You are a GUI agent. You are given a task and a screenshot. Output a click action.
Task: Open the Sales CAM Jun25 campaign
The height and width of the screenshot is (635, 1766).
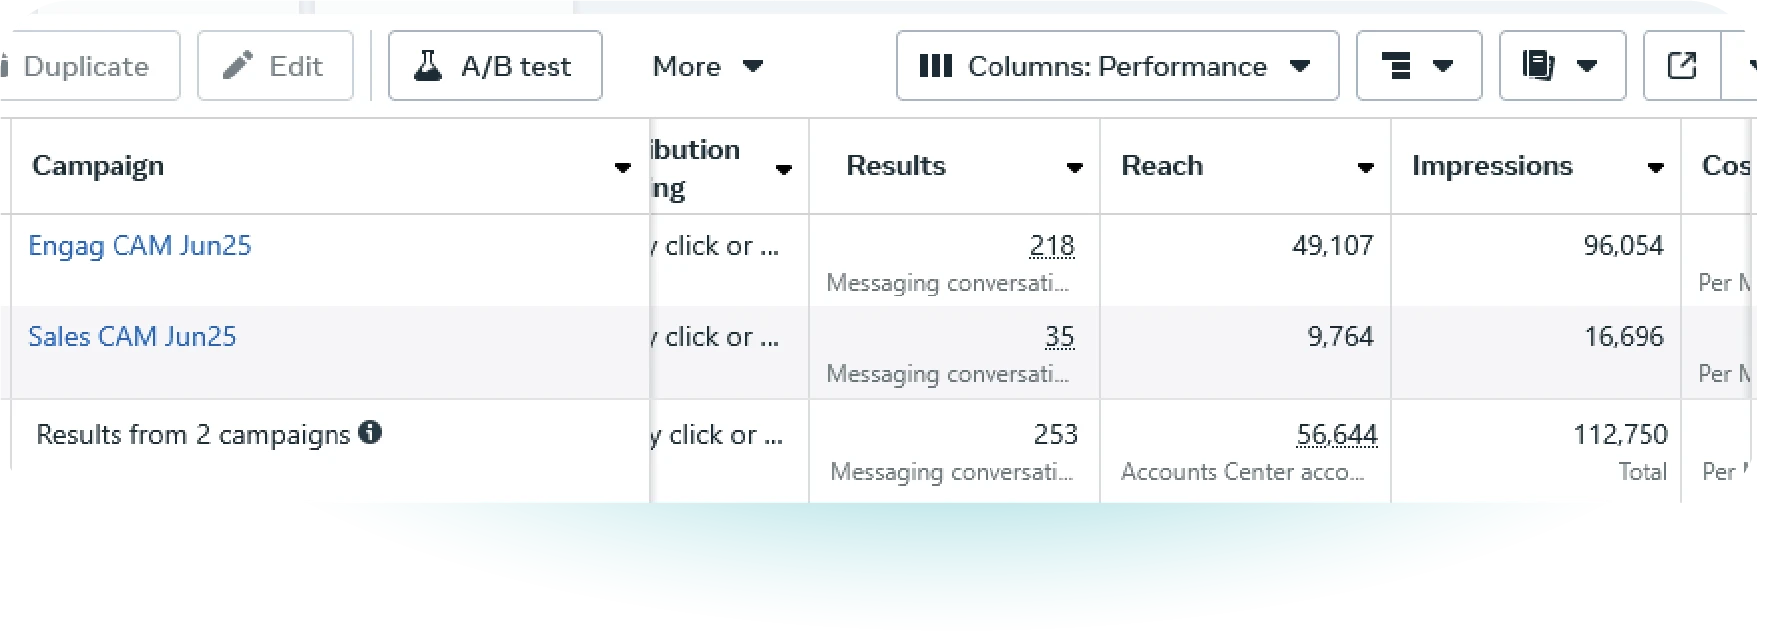pos(132,337)
